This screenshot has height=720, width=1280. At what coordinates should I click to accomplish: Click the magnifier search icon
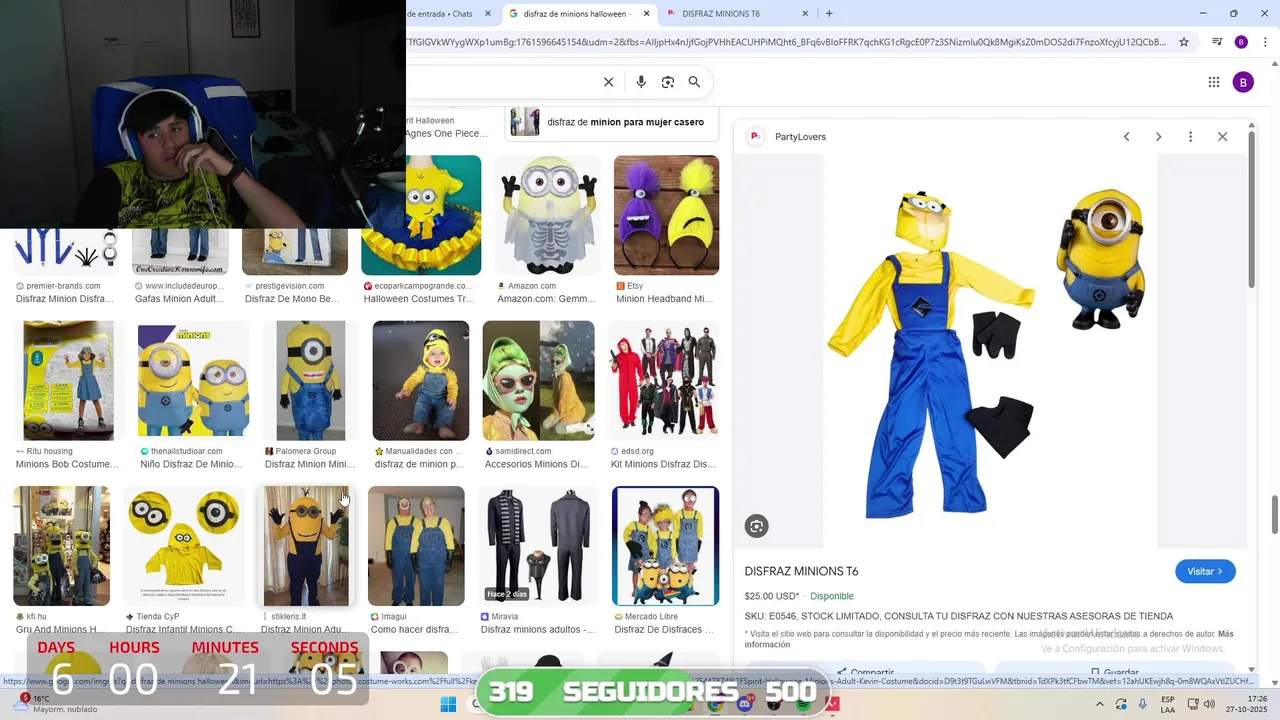[694, 82]
